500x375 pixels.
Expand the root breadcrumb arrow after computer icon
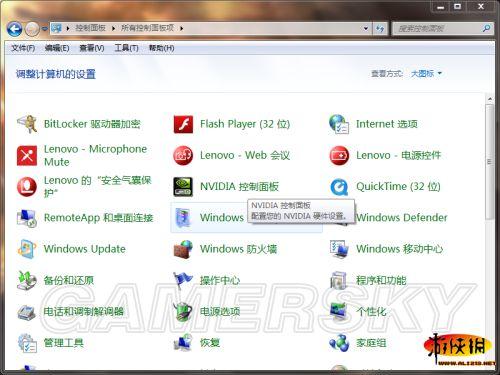(68, 28)
